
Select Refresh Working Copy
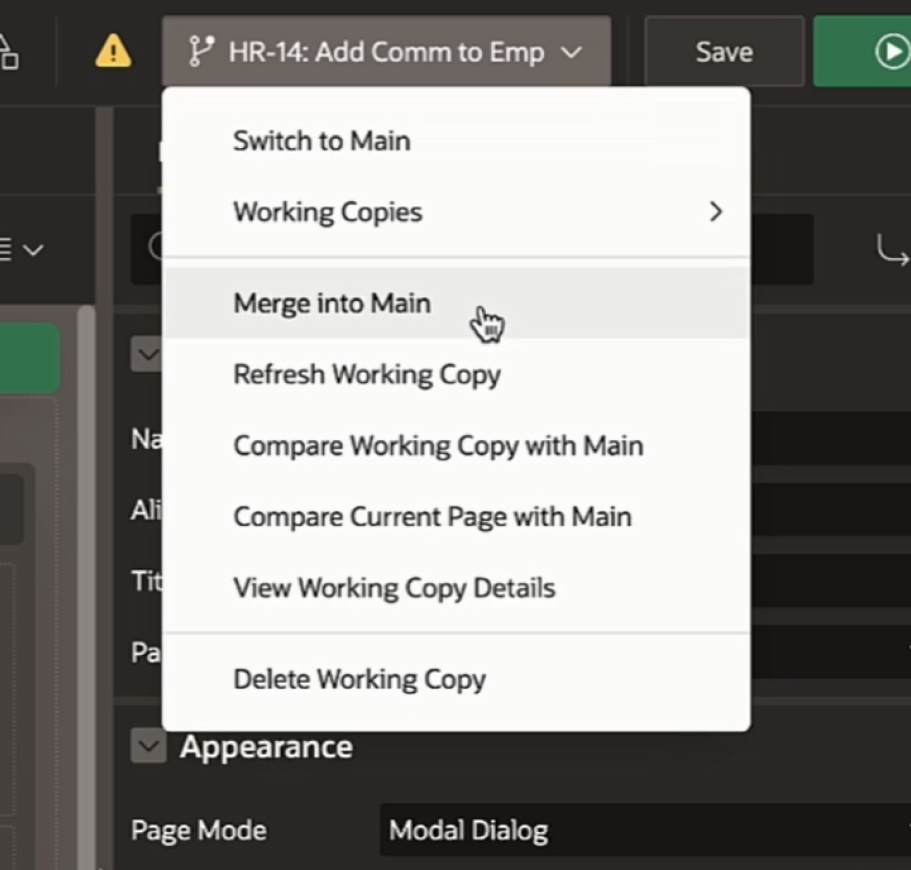click(x=366, y=375)
